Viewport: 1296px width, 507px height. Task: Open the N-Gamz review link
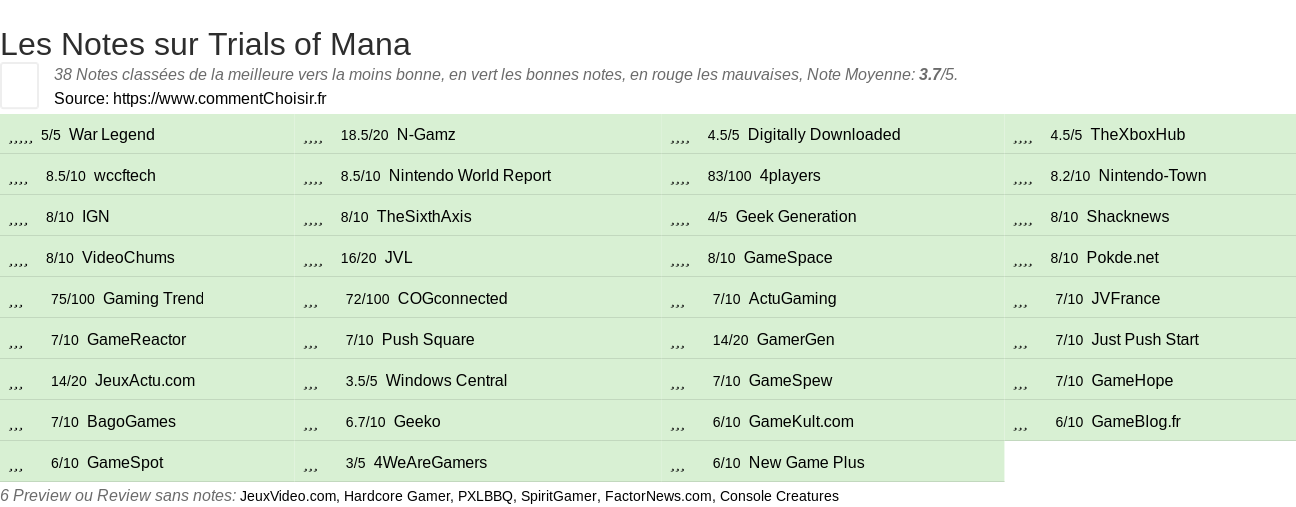click(x=426, y=135)
